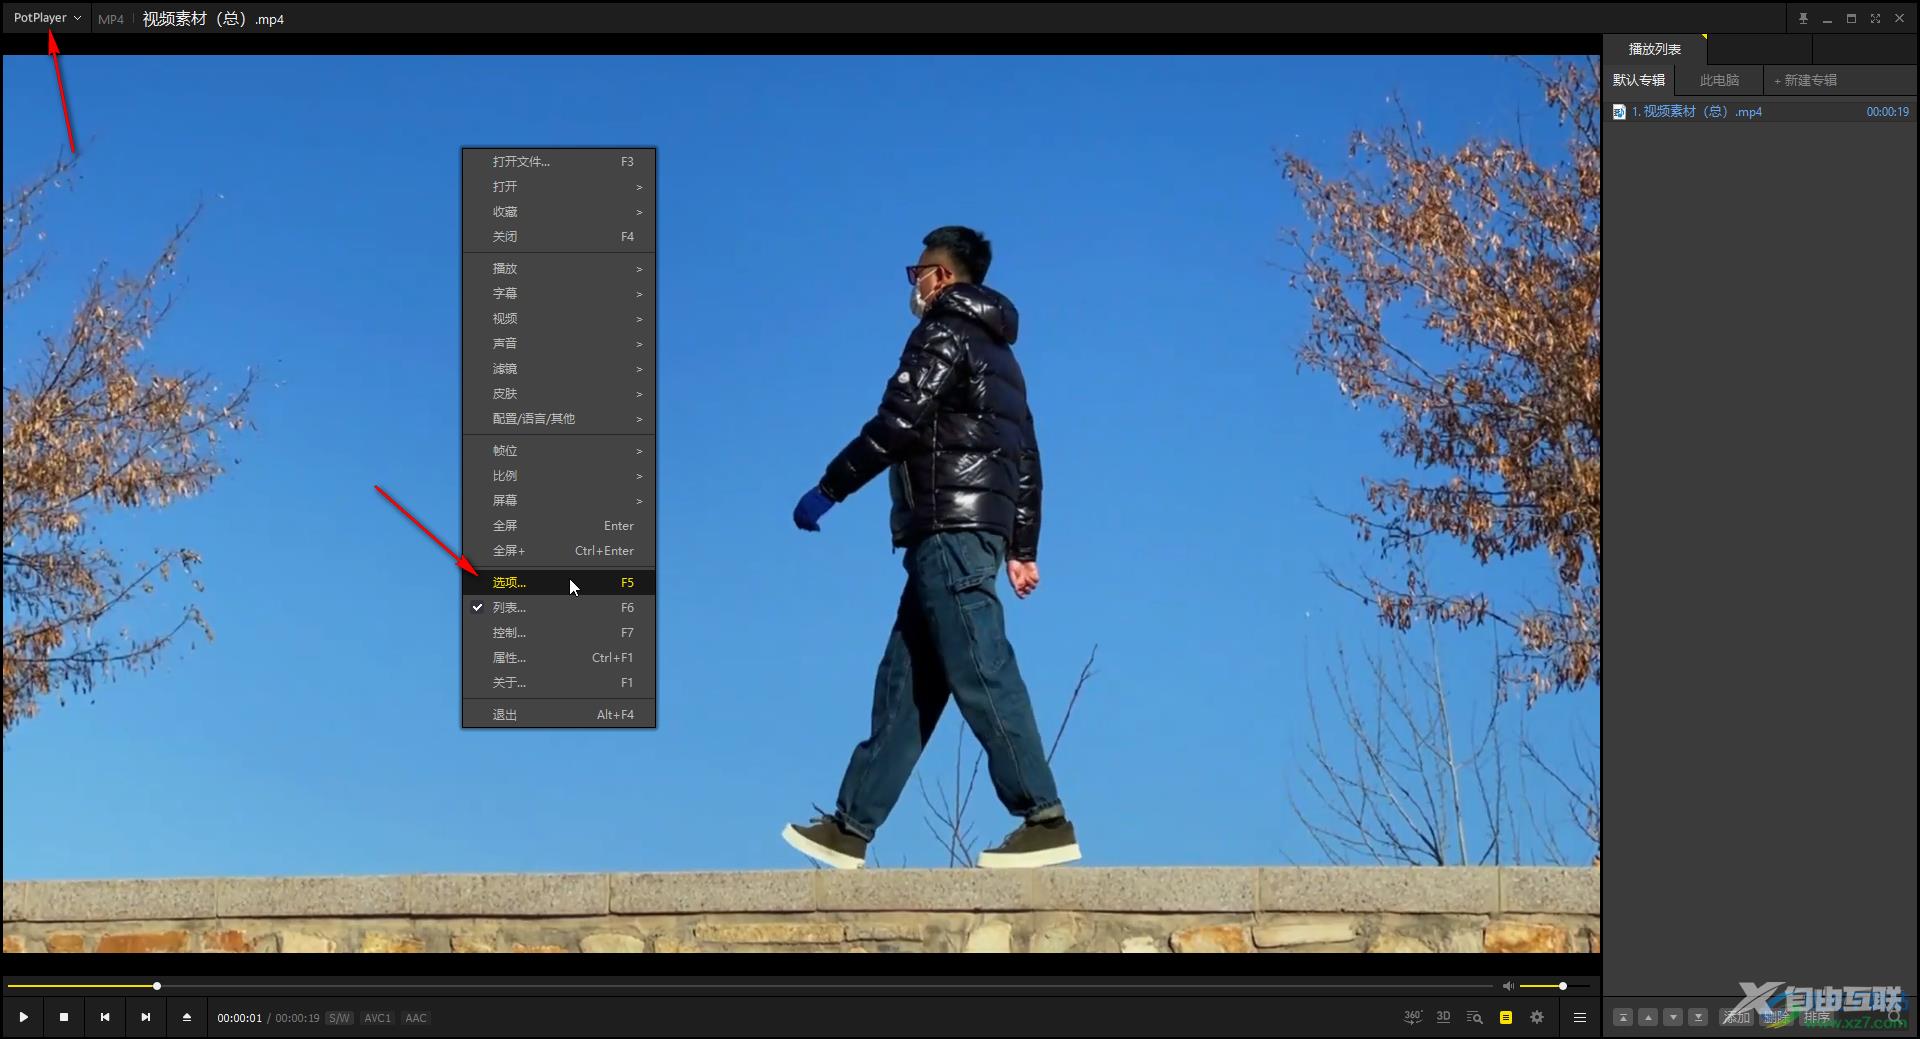The height and width of the screenshot is (1039, 1920).
Task: Expand the 比例 submenu
Action: (559, 475)
